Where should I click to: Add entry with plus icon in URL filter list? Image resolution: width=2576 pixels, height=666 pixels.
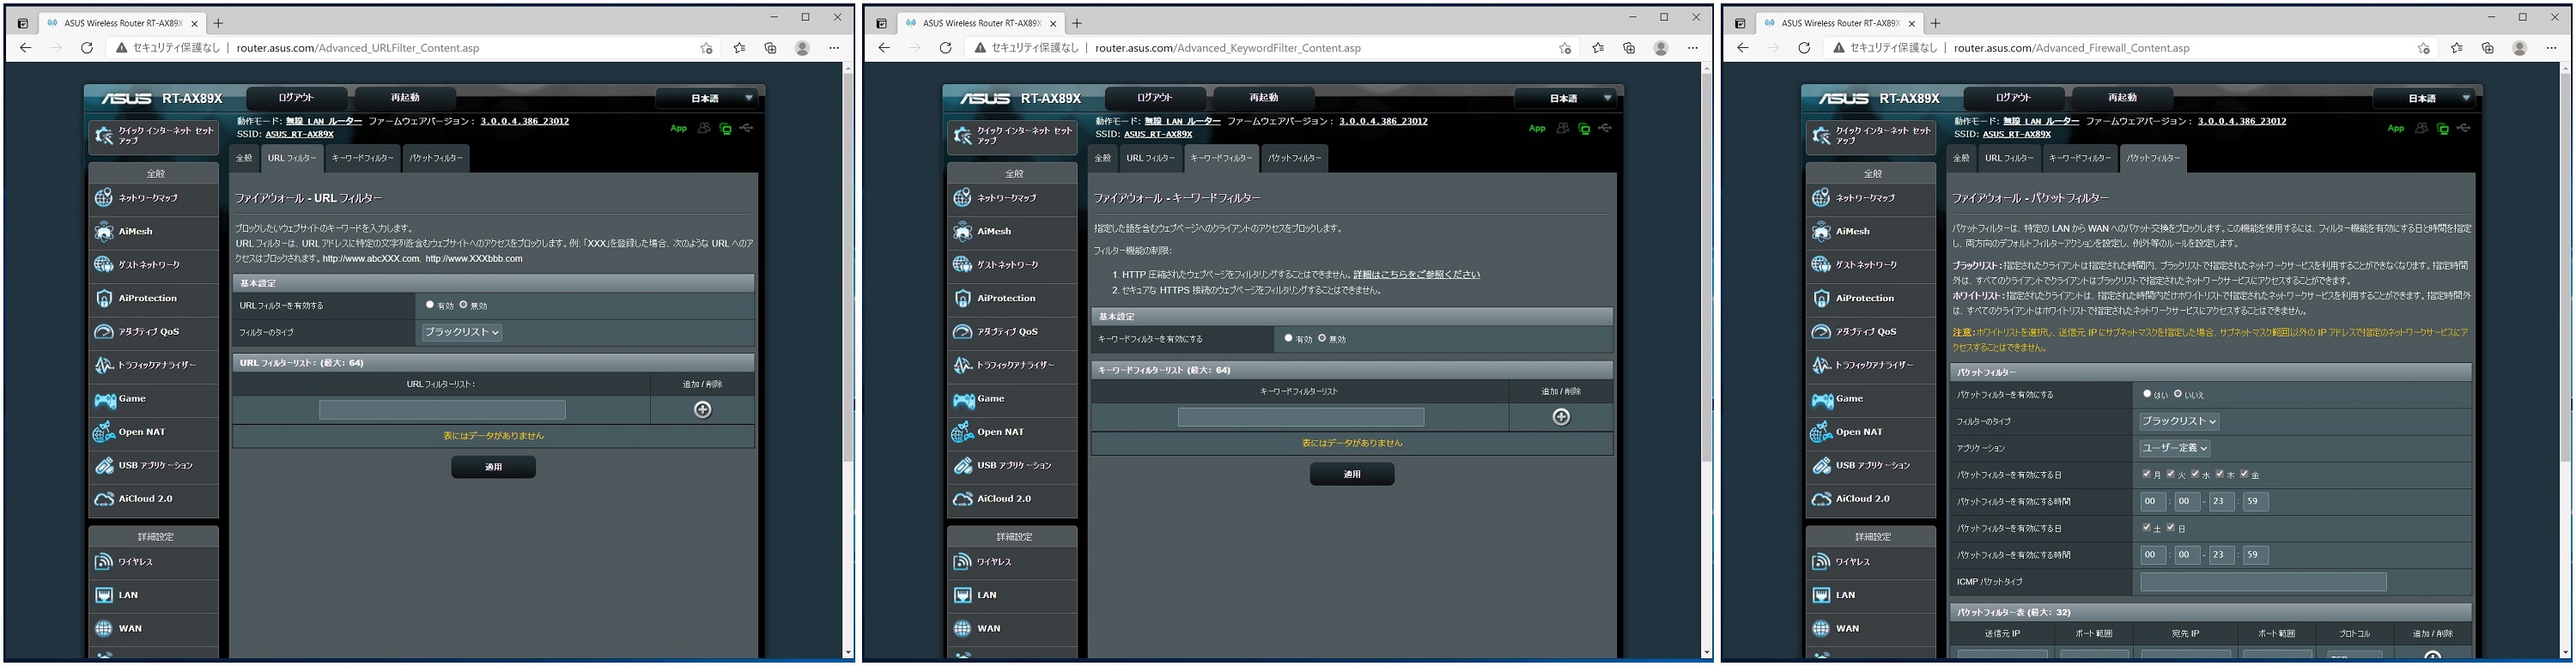tap(703, 410)
